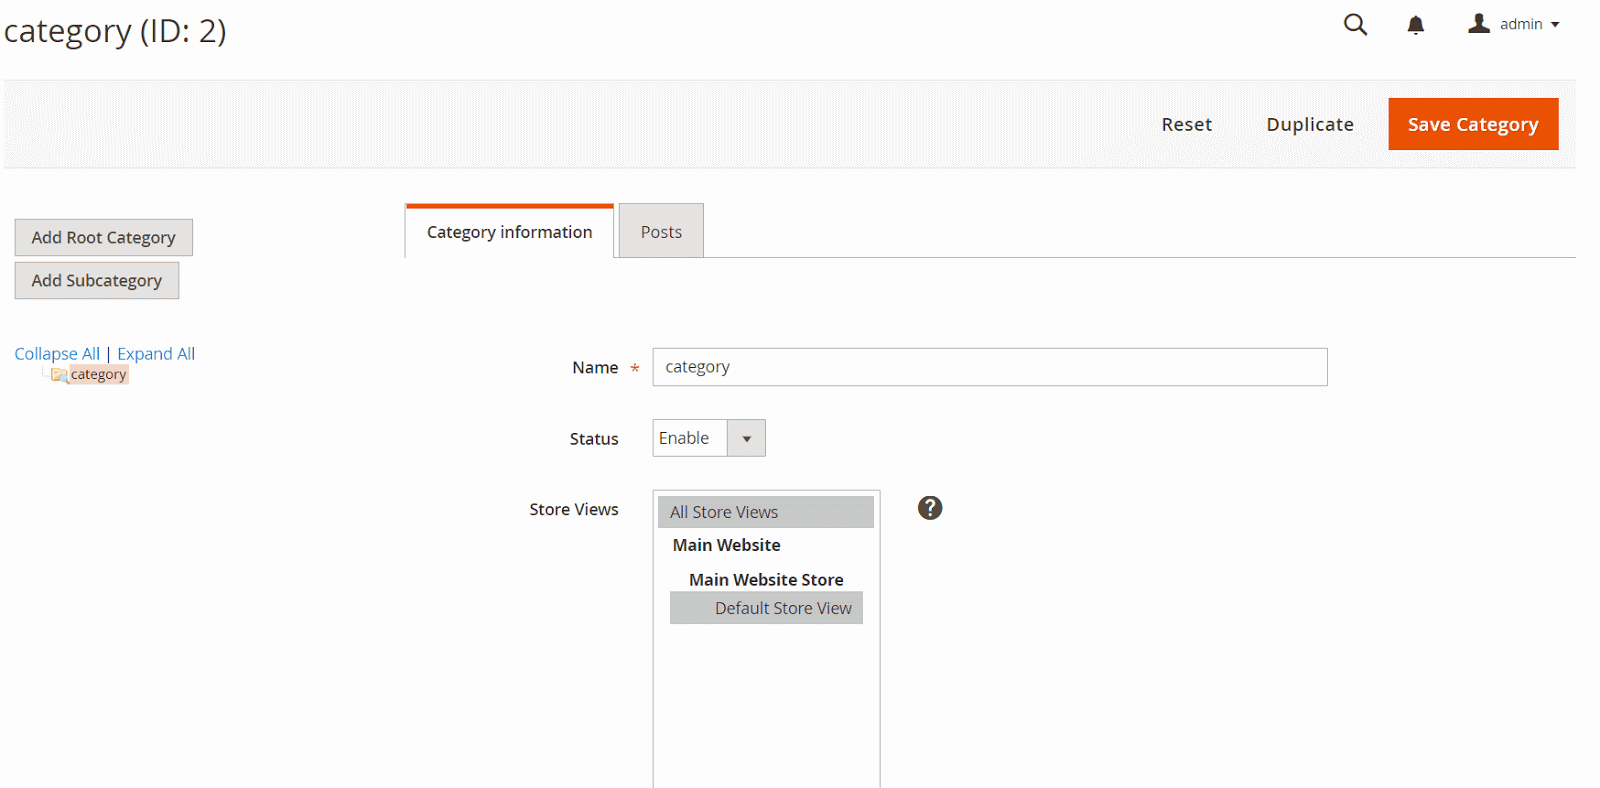The image size is (1600, 788).
Task: Click the admin user avatar icon
Action: click(x=1479, y=23)
